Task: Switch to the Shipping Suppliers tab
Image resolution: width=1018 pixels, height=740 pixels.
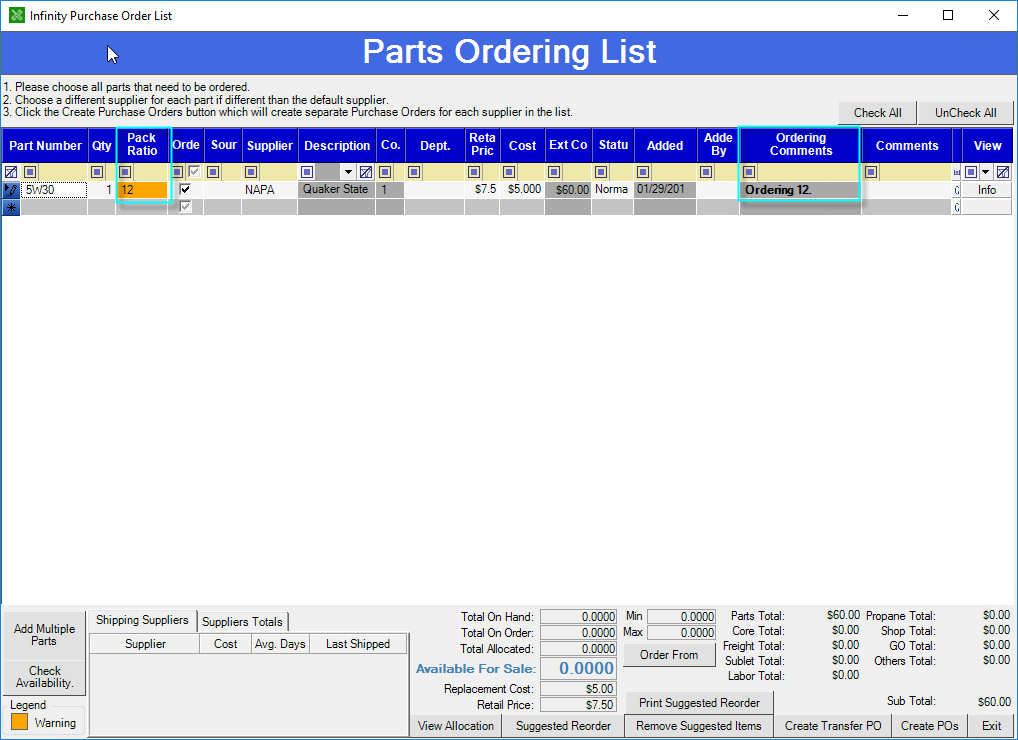Action: [142, 620]
